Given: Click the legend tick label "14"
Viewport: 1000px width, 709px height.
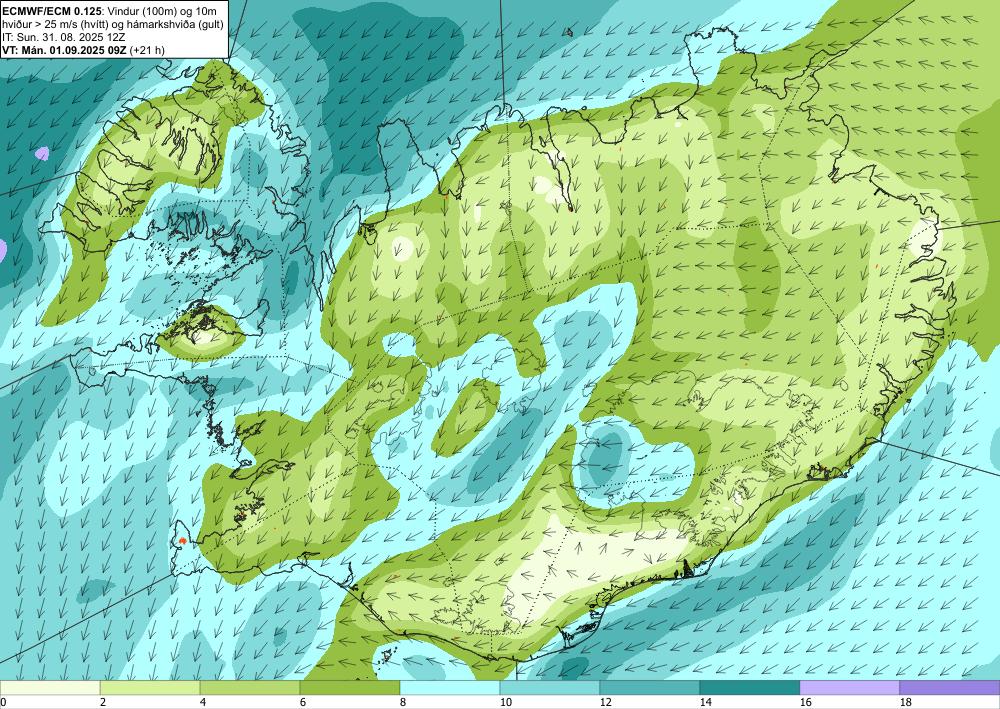Looking at the screenshot, I should (705, 703).
